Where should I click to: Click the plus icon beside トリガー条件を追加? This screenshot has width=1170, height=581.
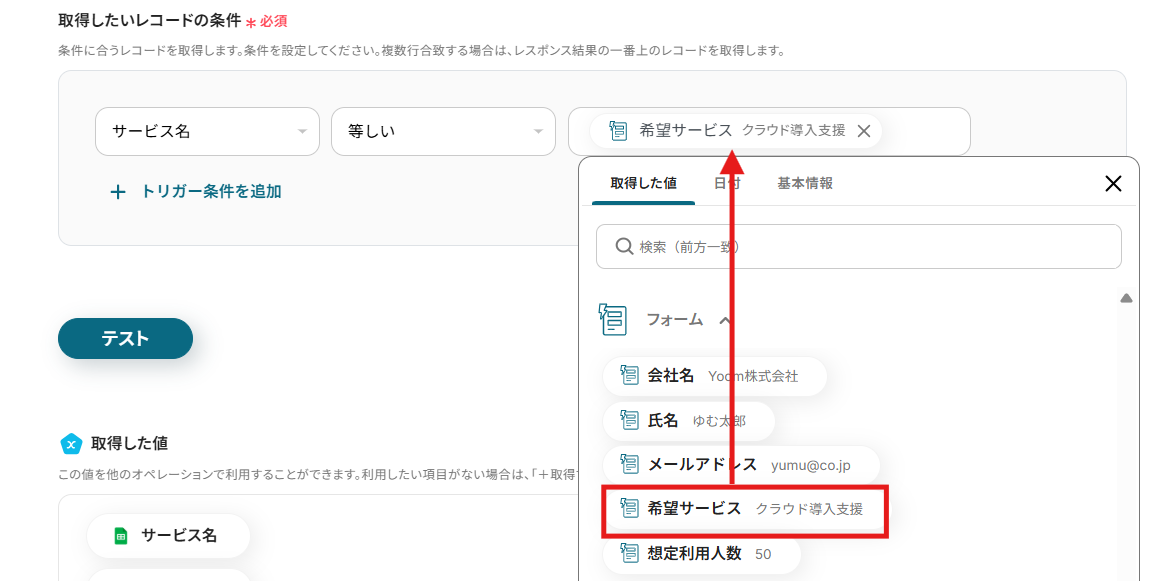click(x=118, y=192)
